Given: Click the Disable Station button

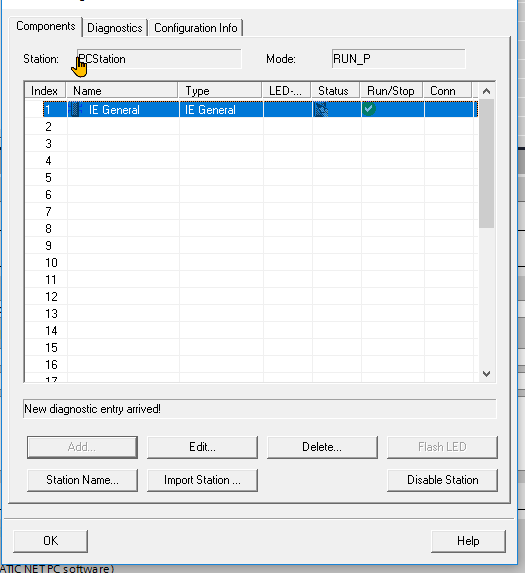Looking at the screenshot, I should pyautogui.click(x=442, y=480).
